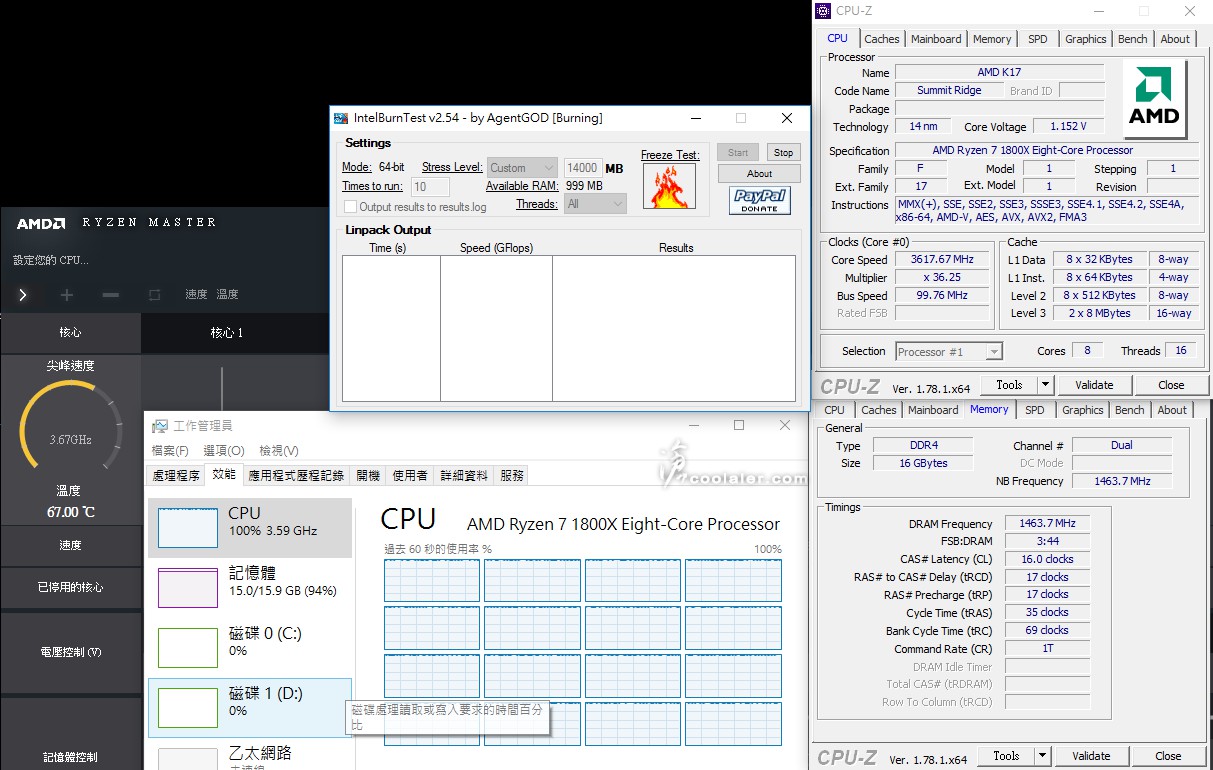1213x770 pixels.
Task: Select the 核心 header in Ryzen Master
Action: (70, 332)
